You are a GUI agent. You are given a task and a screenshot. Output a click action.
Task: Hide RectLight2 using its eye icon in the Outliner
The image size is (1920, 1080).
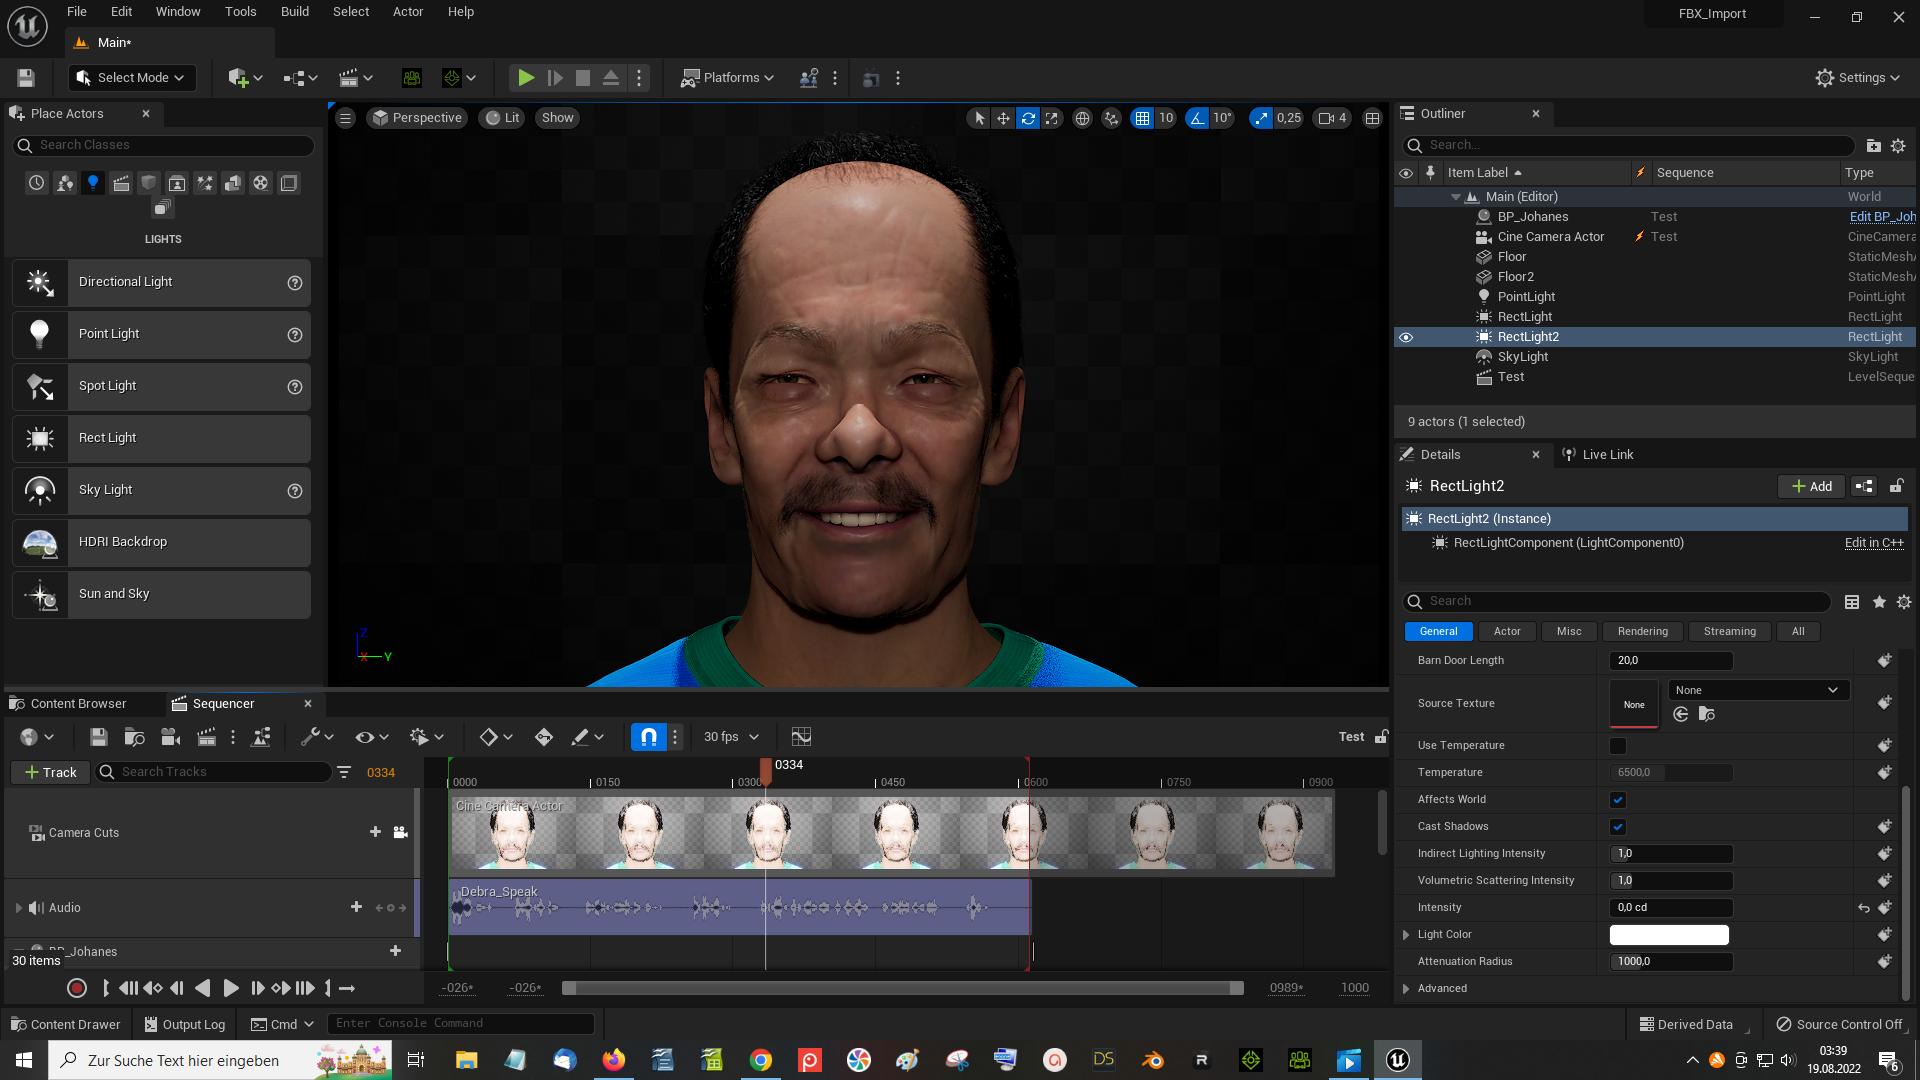point(1405,337)
